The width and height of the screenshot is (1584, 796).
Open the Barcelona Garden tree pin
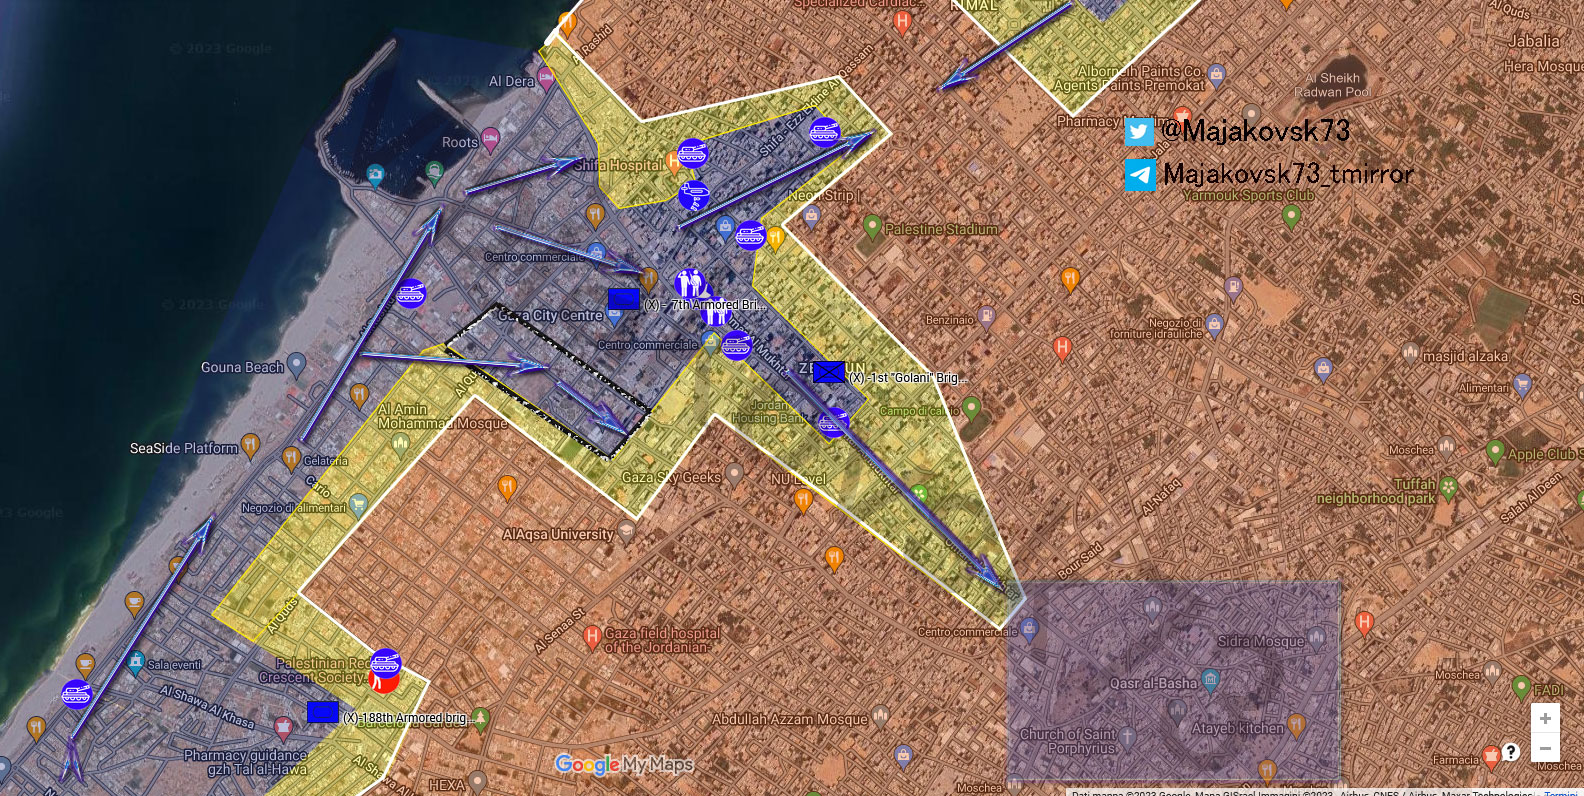(x=481, y=718)
